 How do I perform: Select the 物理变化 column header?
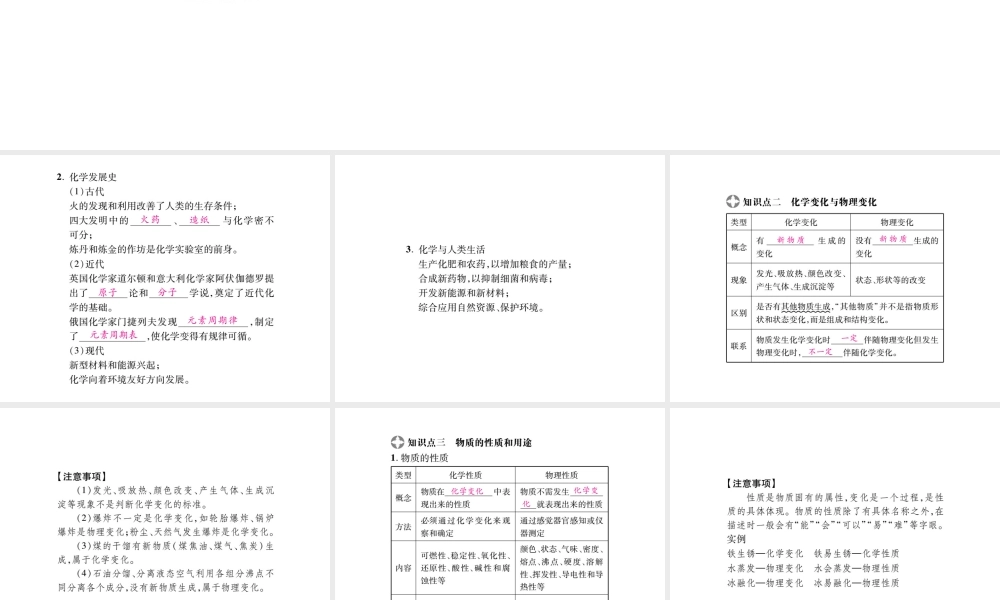pos(898,221)
